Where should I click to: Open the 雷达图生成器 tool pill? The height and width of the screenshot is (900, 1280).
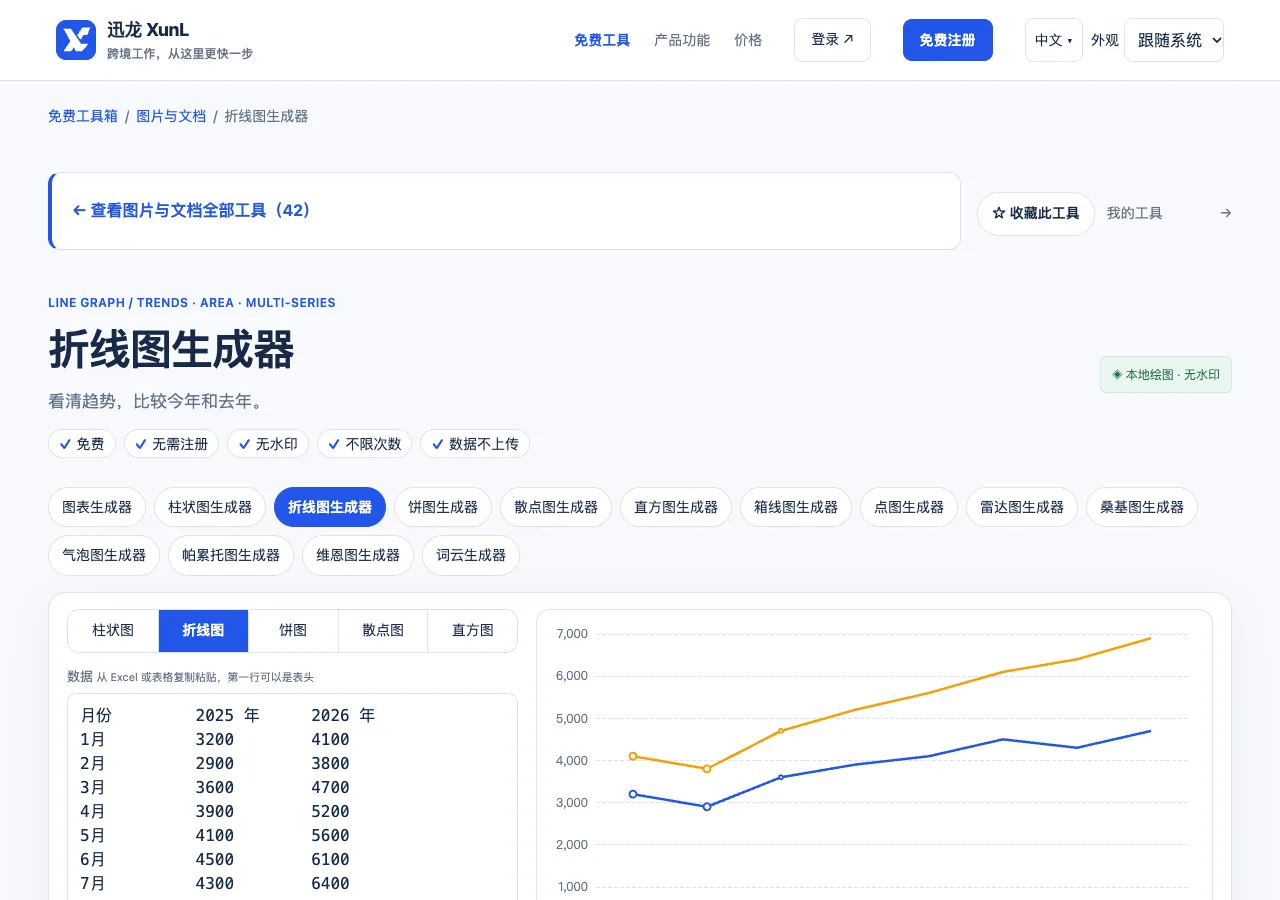coord(1022,507)
